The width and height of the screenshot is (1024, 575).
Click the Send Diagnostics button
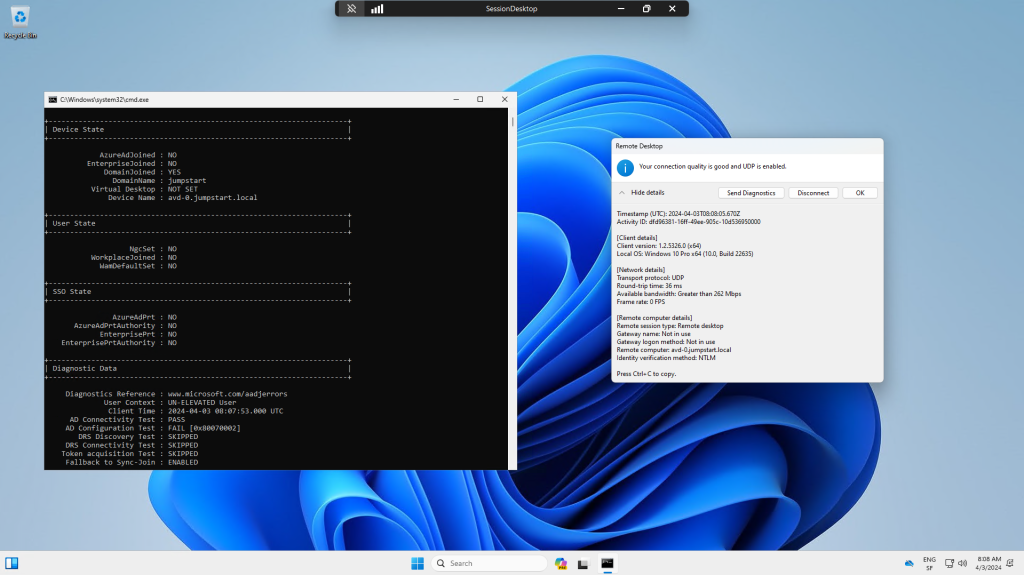[751, 193]
